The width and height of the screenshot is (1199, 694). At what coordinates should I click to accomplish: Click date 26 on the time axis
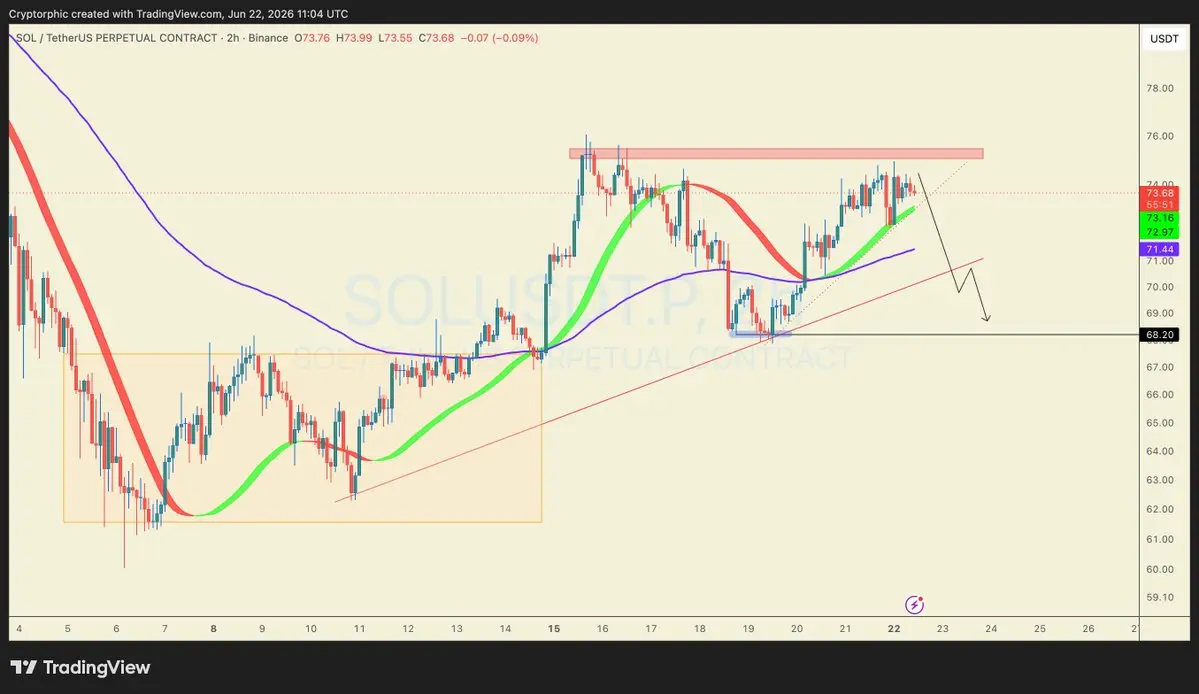tap(1088, 628)
